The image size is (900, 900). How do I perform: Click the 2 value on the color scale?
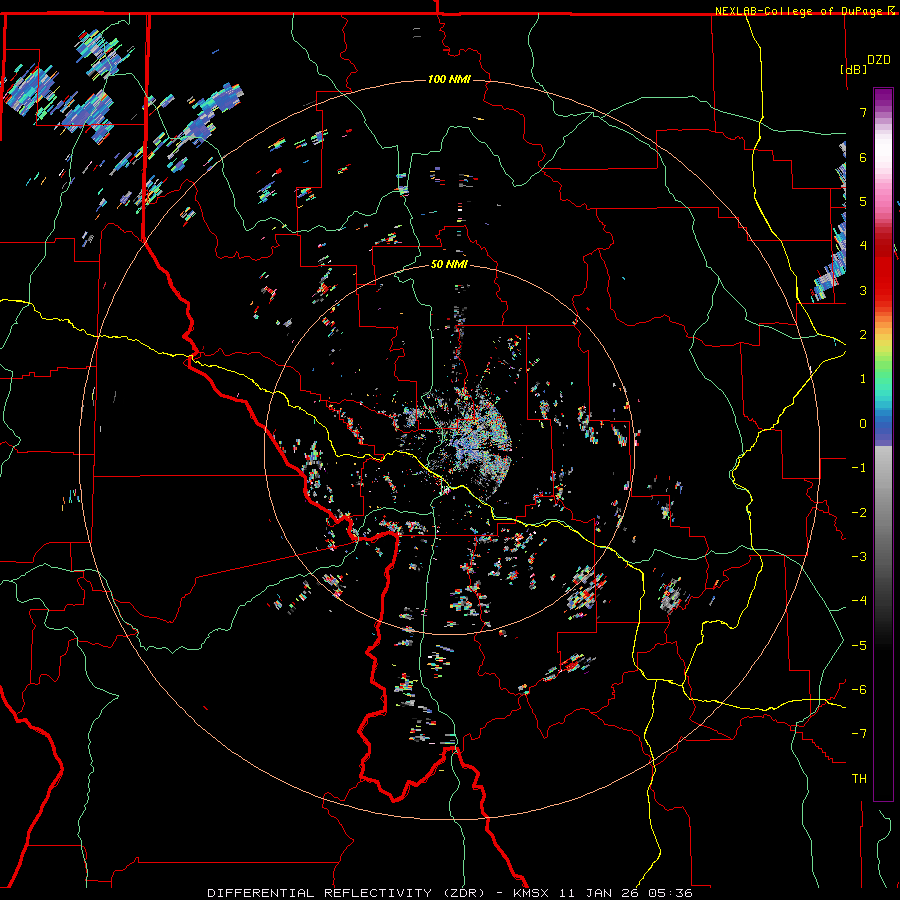pos(863,335)
